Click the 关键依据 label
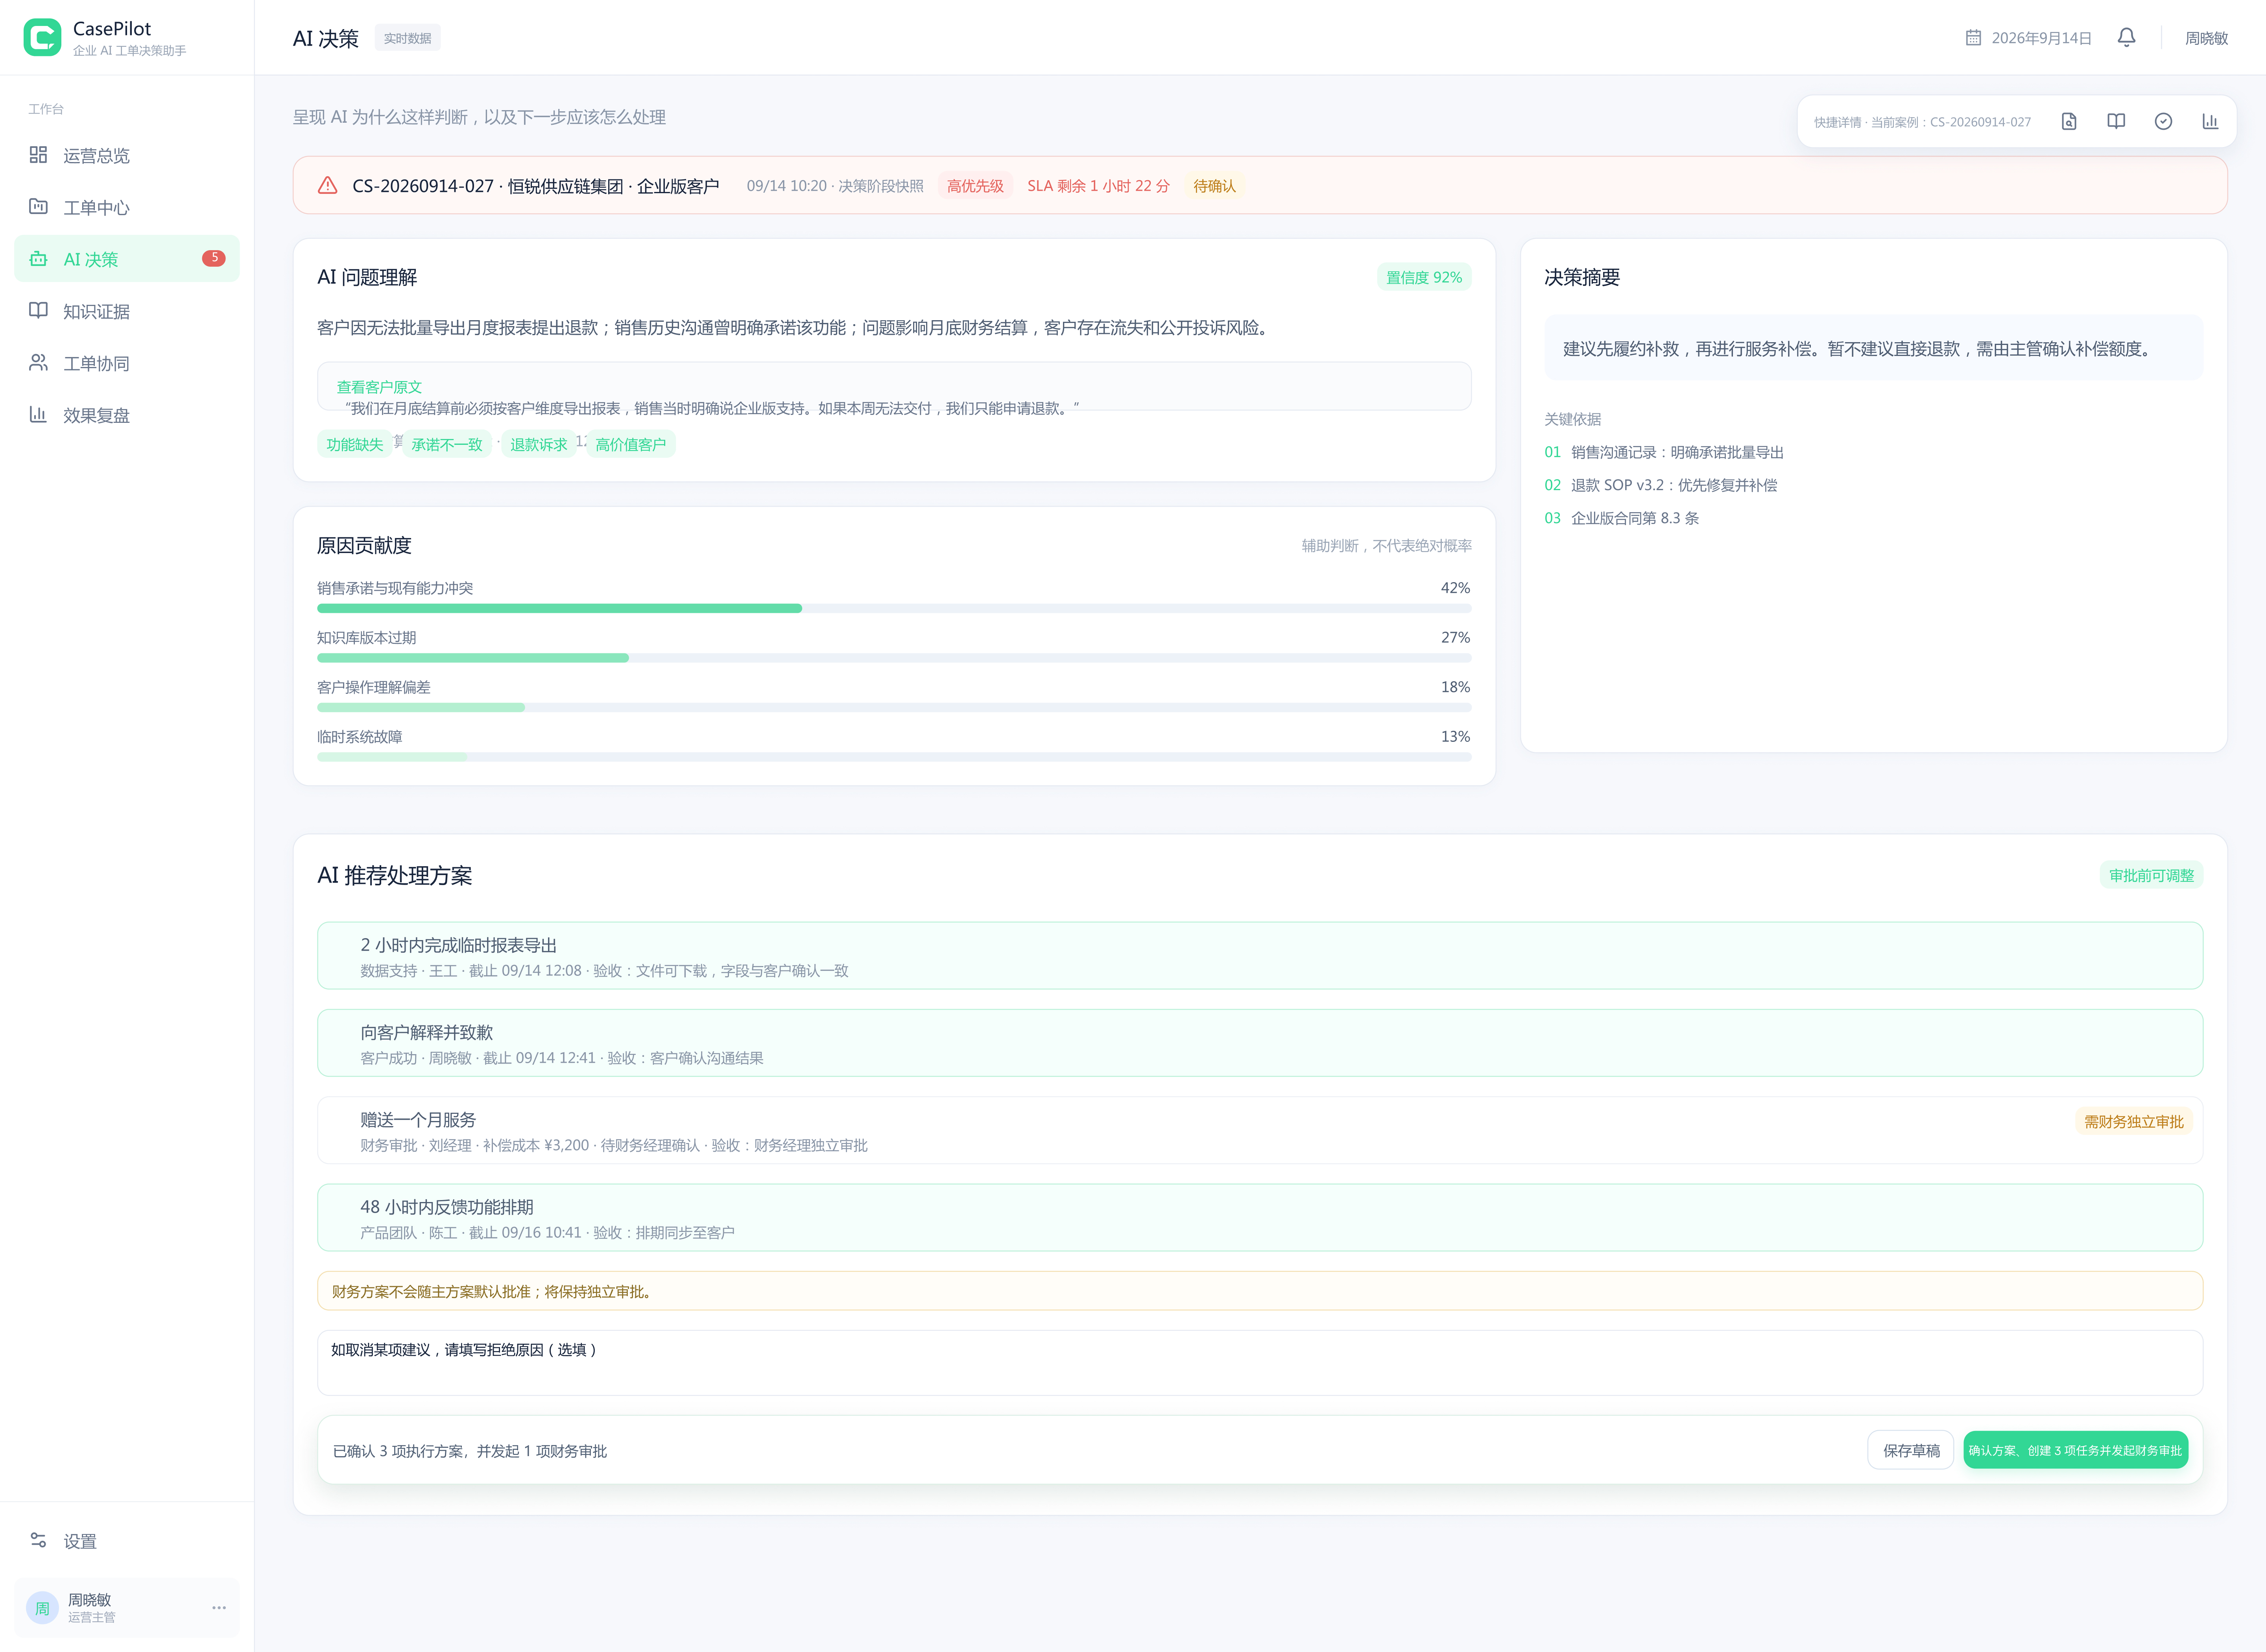 click(1572, 419)
